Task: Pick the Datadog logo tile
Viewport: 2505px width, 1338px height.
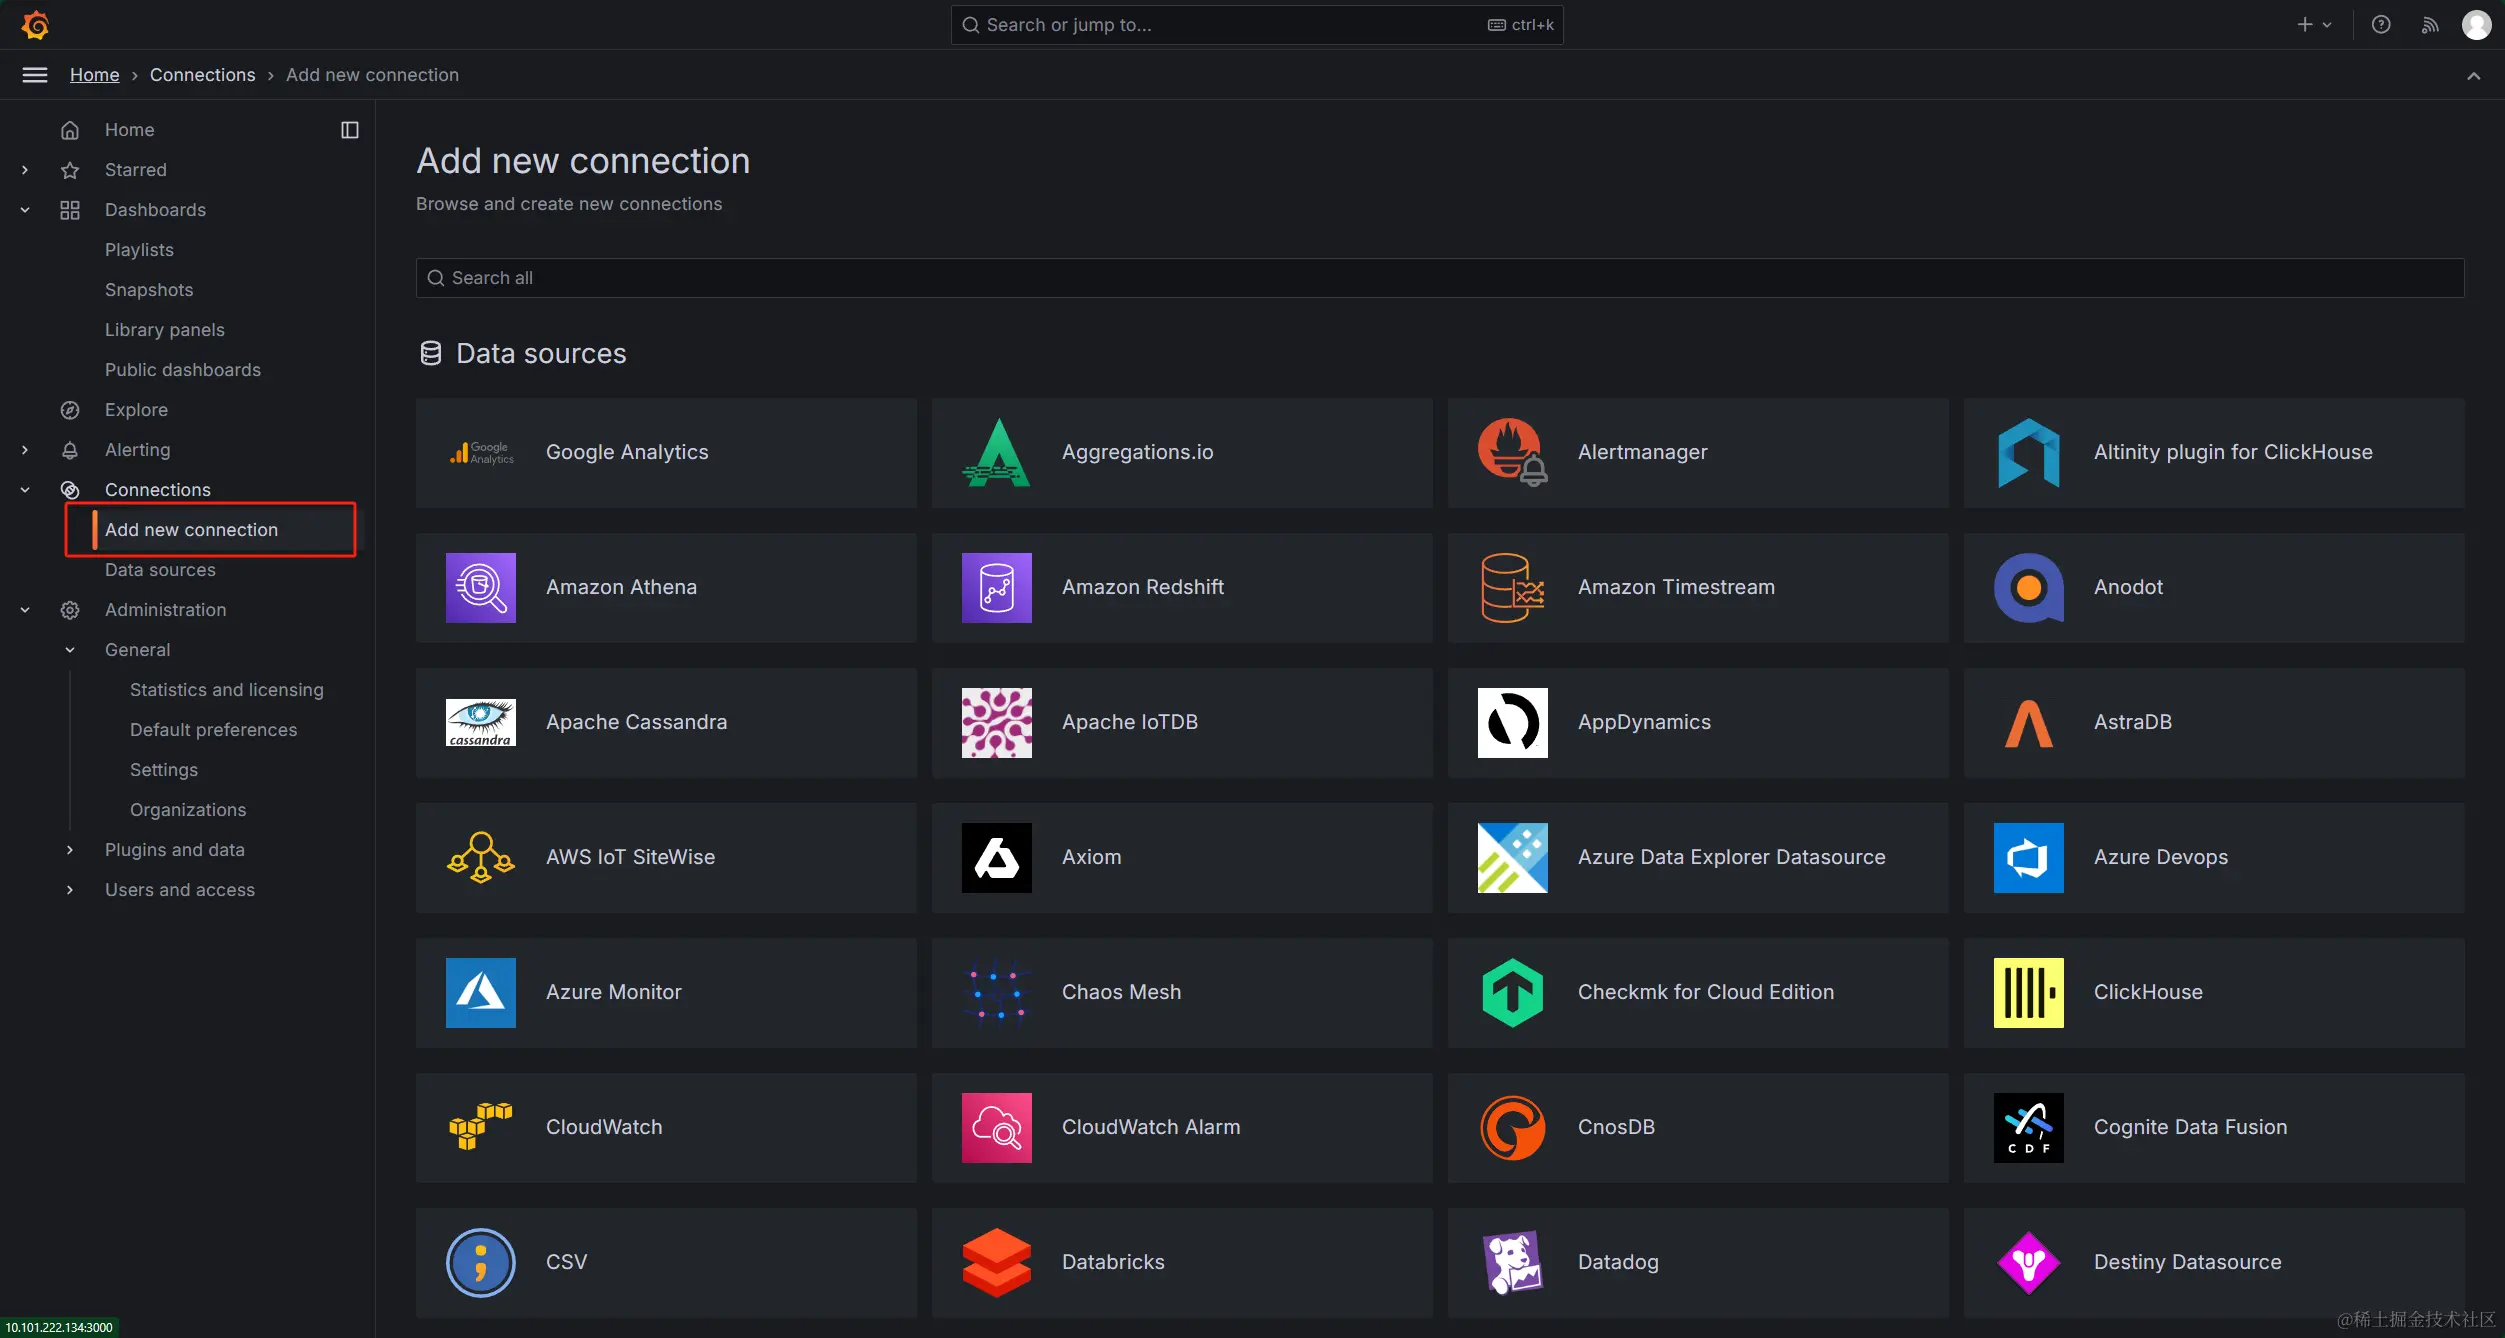Action: 1512,1263
